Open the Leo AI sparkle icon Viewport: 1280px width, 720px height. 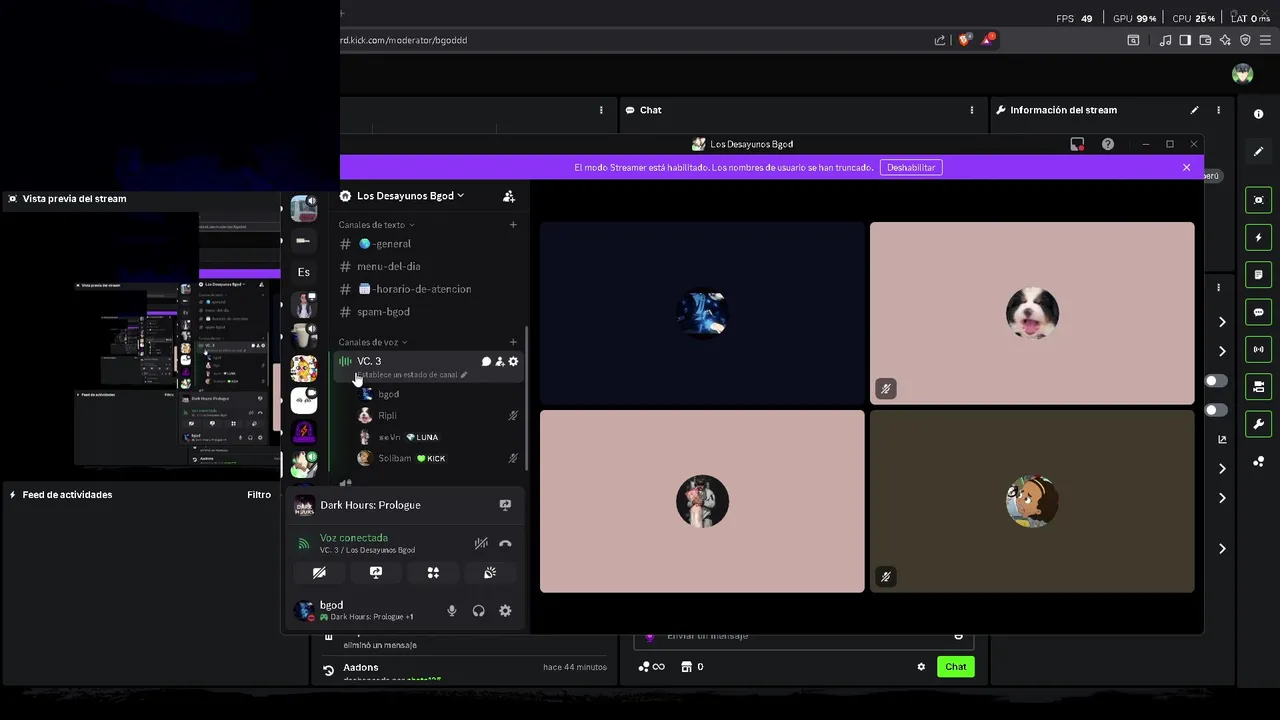pos(1225,40)
